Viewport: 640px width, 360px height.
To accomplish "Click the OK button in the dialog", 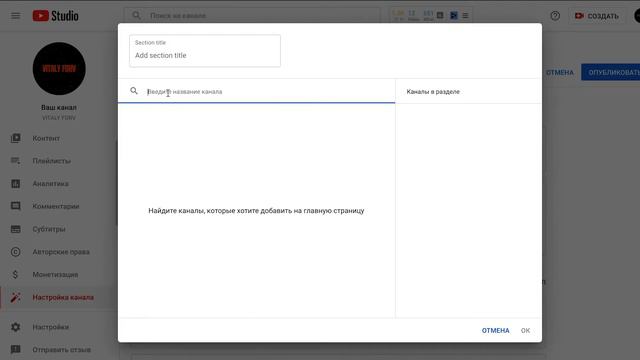I will click(525, 331).
